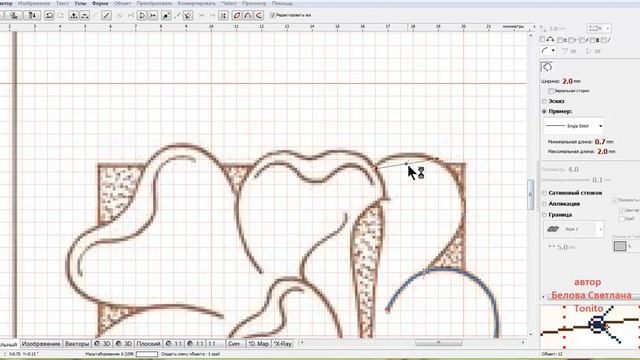640x360 pixels.
Task: Select the straight line segment tool icon
Action: click(x=106, y=16)
